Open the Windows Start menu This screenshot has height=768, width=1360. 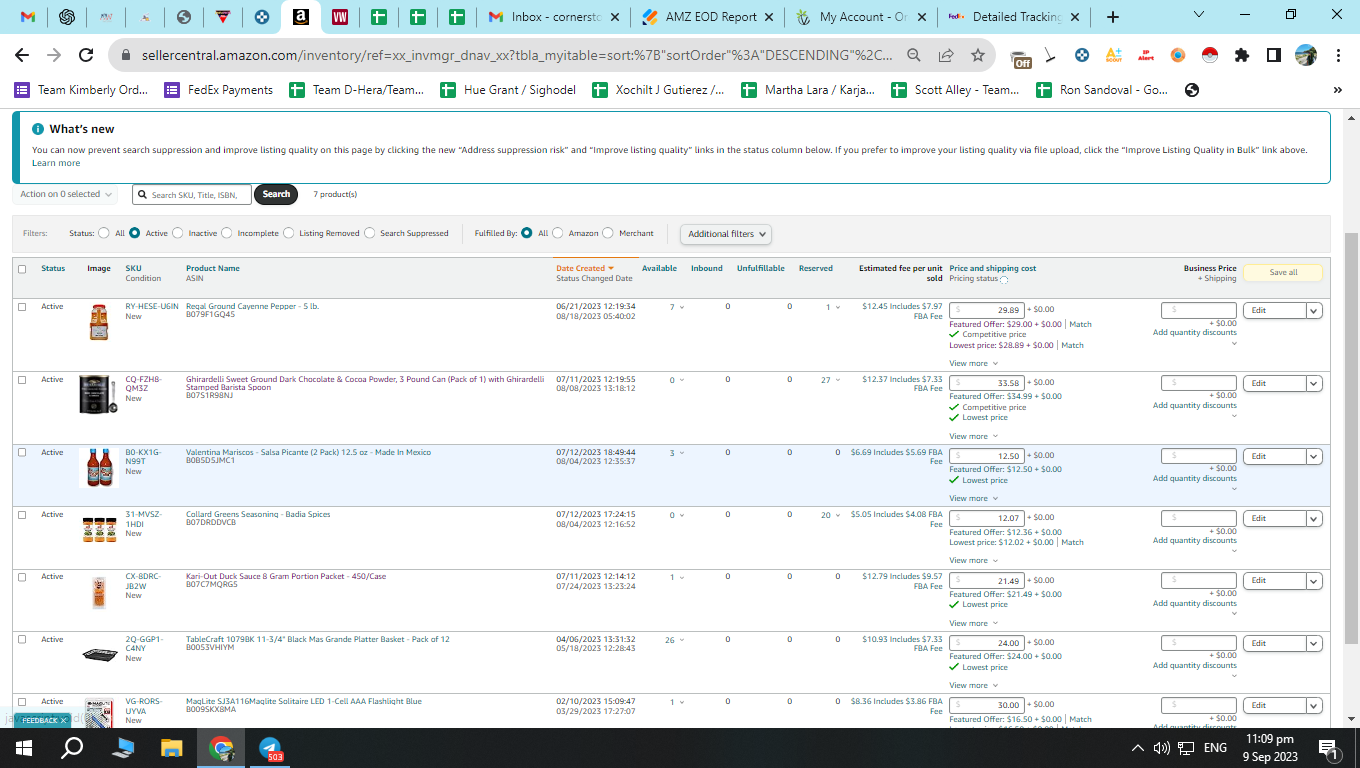(x=24, y=748)
